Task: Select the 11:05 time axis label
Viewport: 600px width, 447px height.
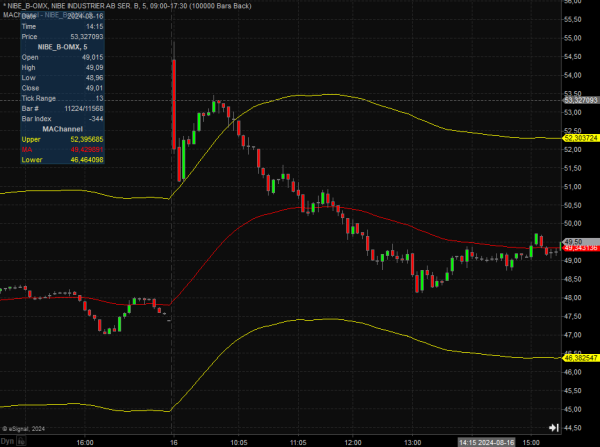Action: [x=298, y=443]
